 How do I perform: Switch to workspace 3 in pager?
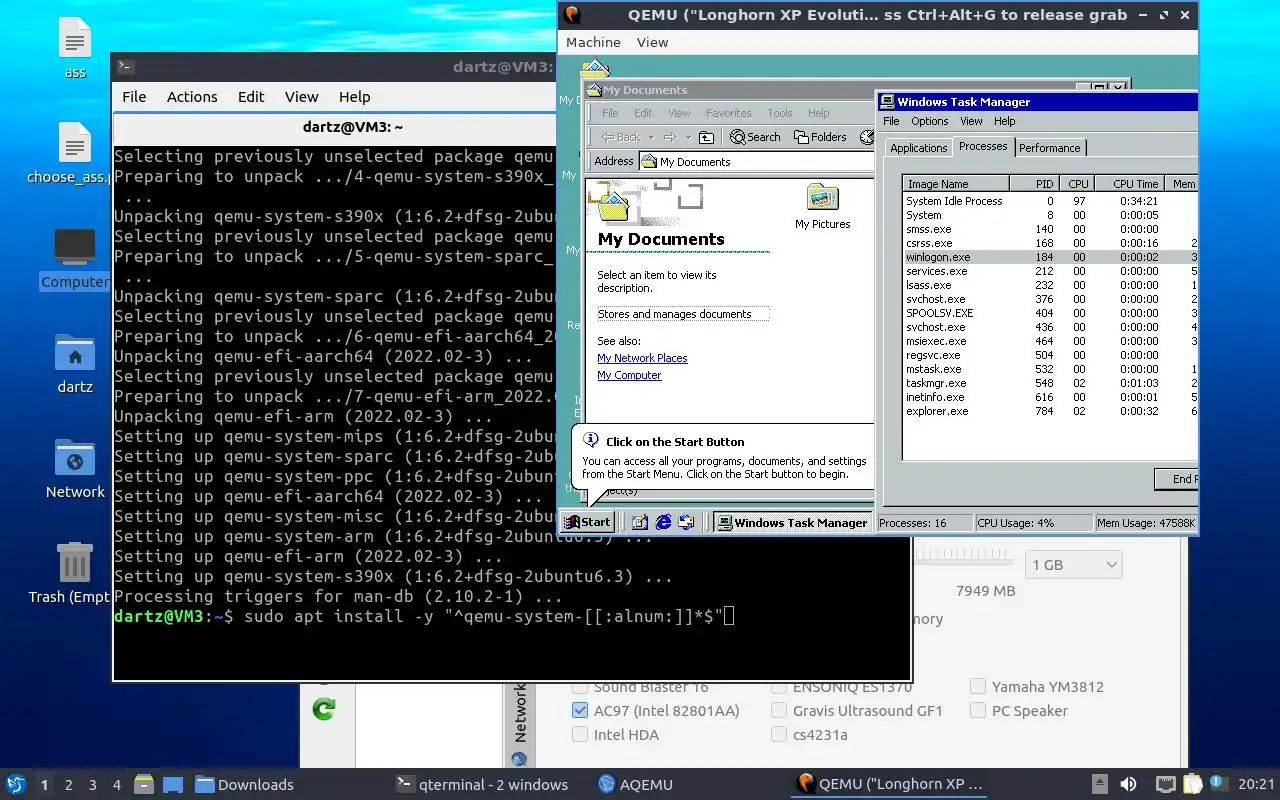tap(93, 785)
